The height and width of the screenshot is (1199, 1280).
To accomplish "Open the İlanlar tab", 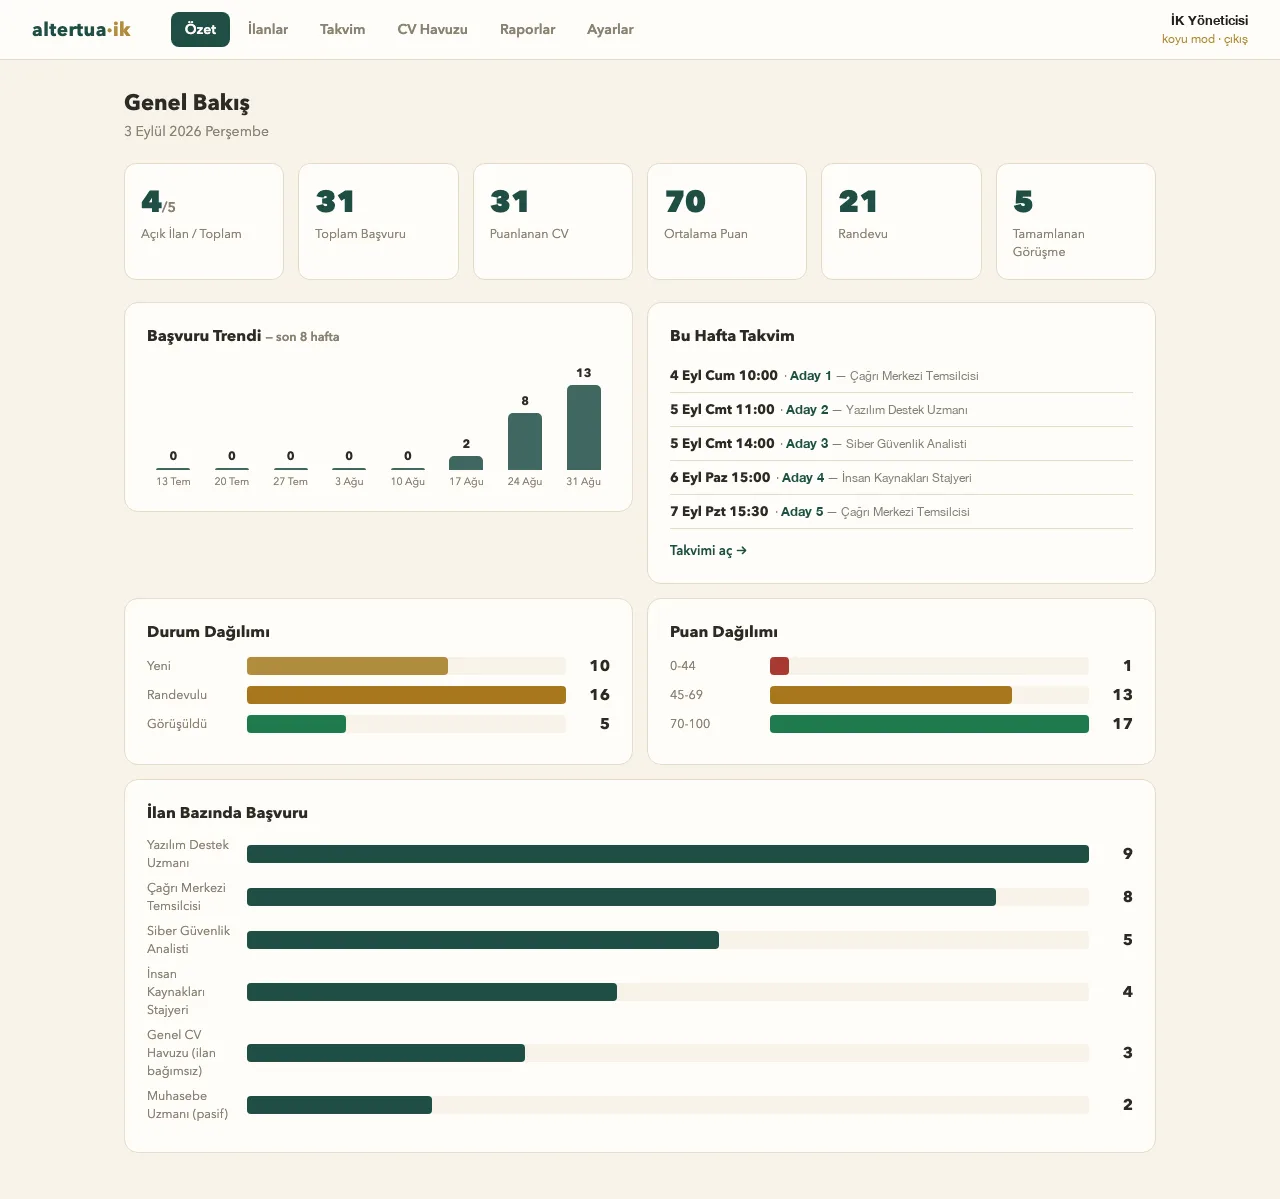I will point(268,29).
